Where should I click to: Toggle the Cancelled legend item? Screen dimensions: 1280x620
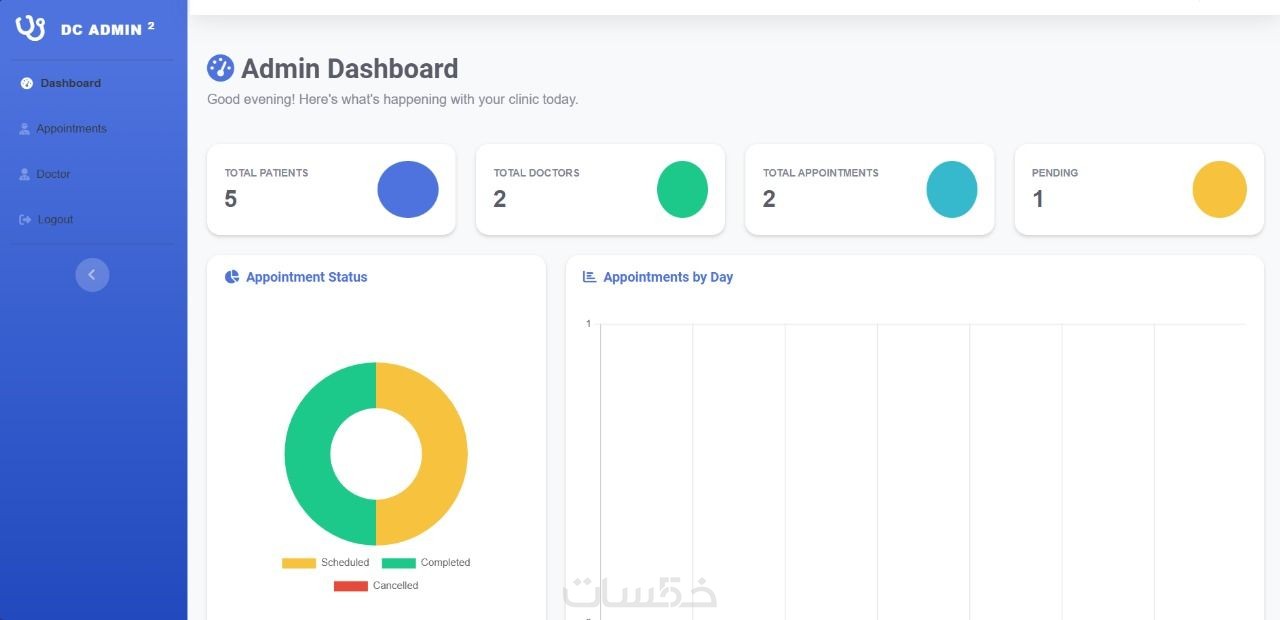point(376,585)
